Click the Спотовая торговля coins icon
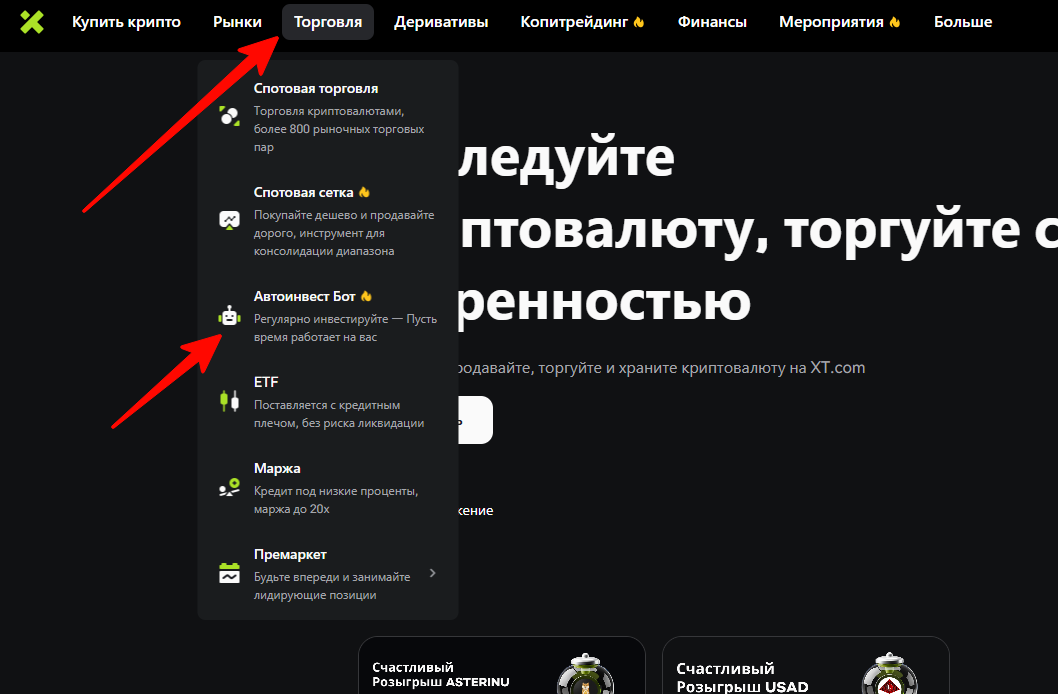 pos(230,116)
